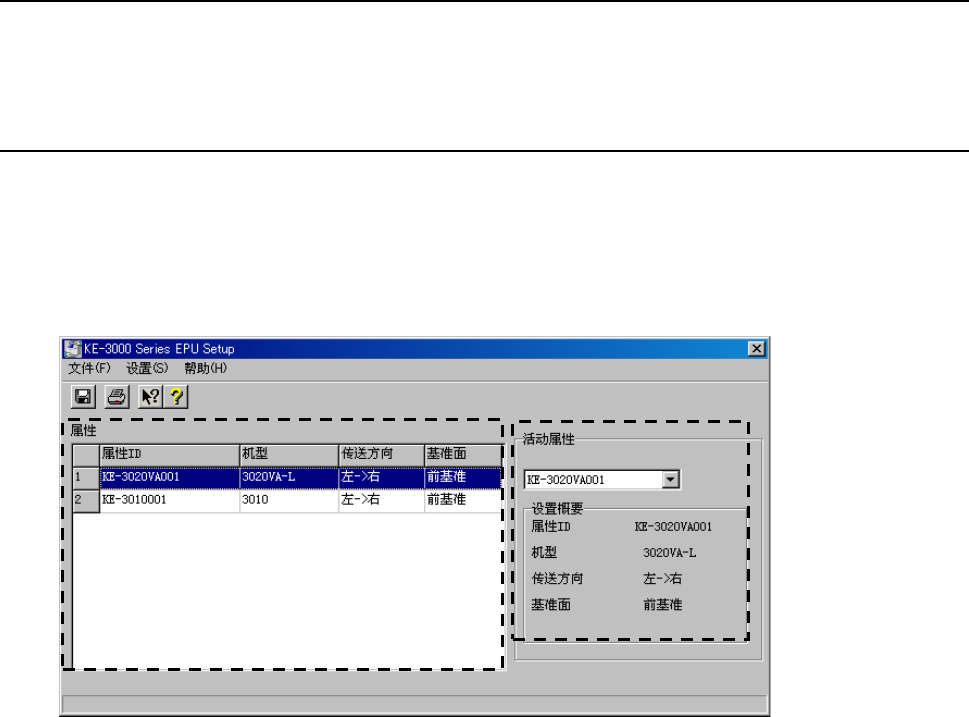Open help via the yellow question mark icon
Viewport: 969px width, 717px height.
coord(176,397)
